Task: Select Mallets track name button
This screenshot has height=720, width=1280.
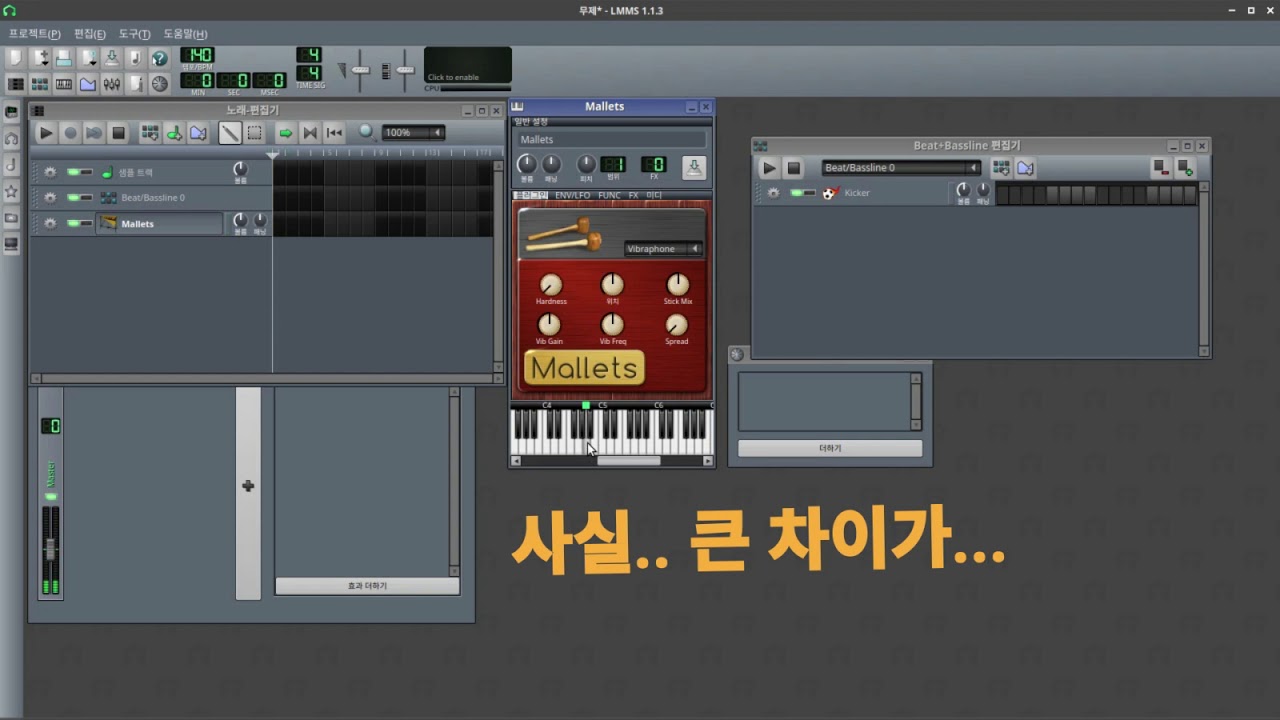Action: tap(159, 224)
